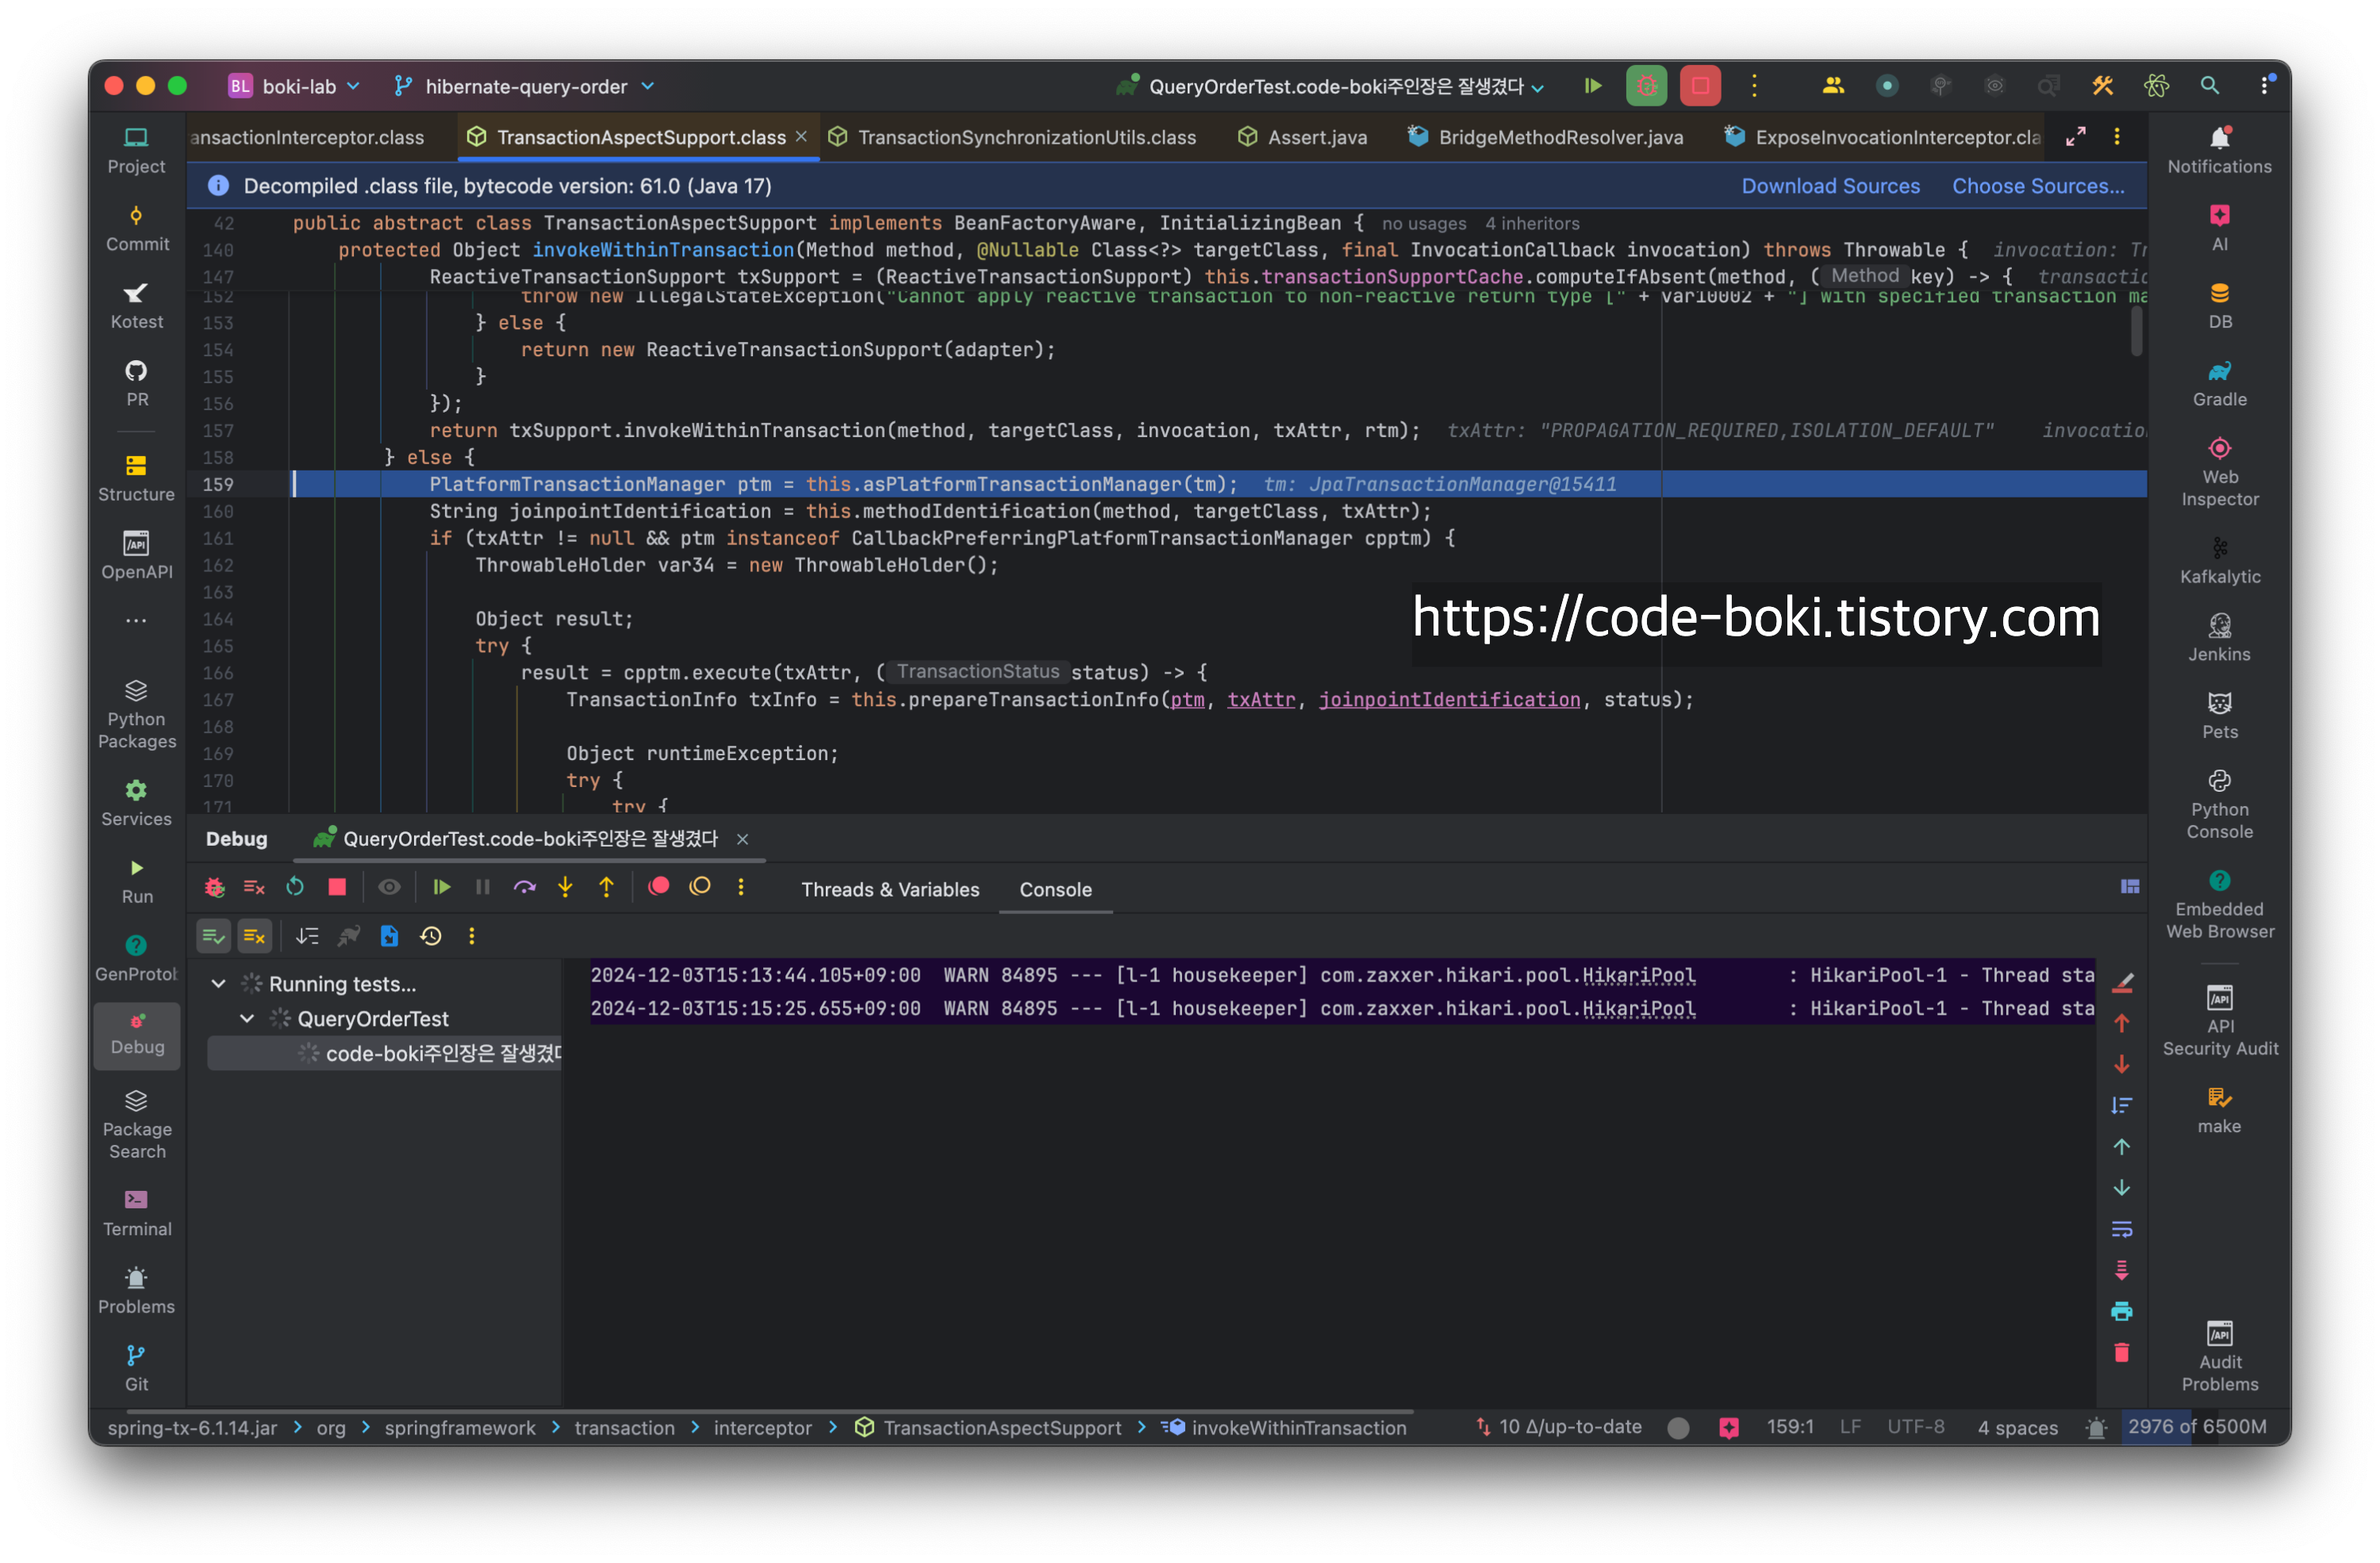
Task: Open the hibernate-query-order branch dropdown
Action: click(x=525, y=86)
